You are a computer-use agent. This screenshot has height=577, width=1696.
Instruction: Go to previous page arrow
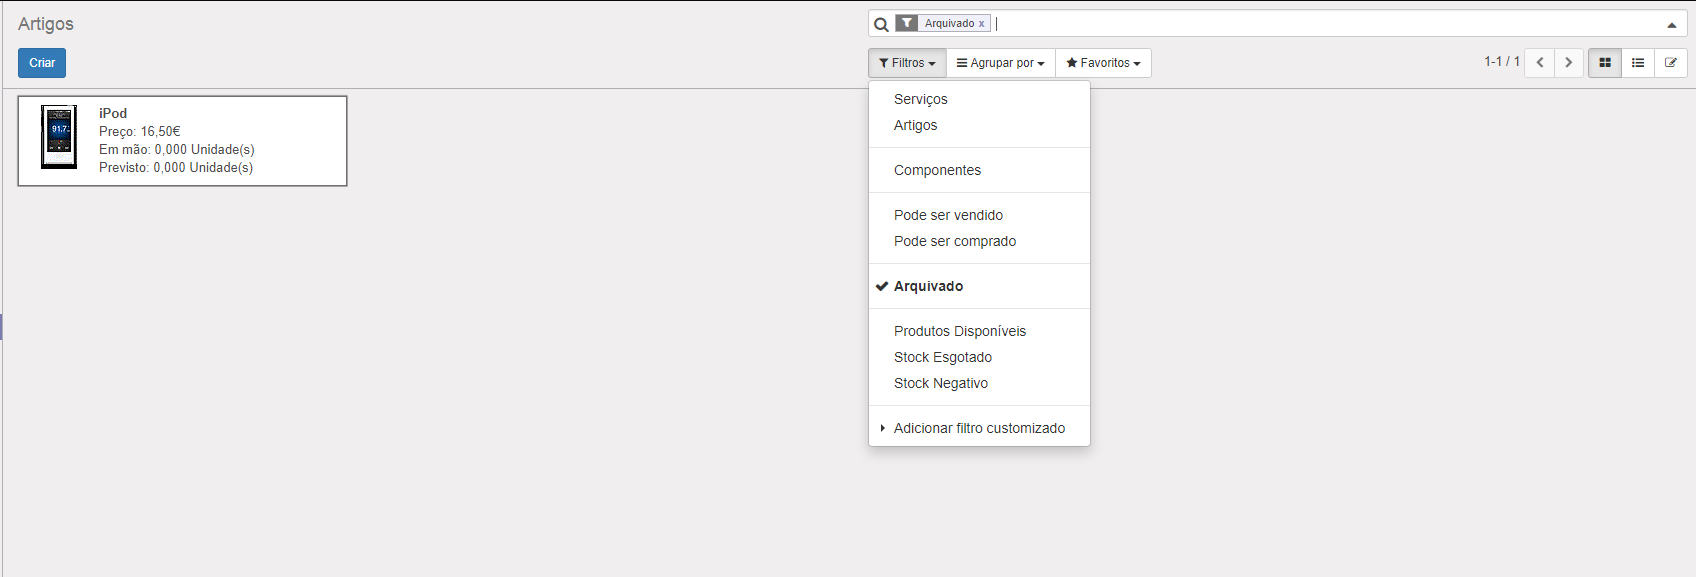pos(1540,63)
